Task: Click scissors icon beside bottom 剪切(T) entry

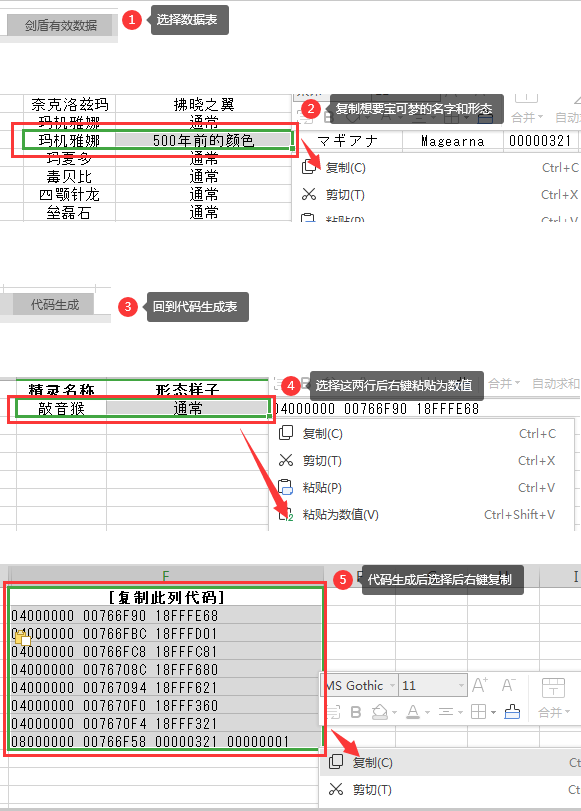Action: coord(336,789)
